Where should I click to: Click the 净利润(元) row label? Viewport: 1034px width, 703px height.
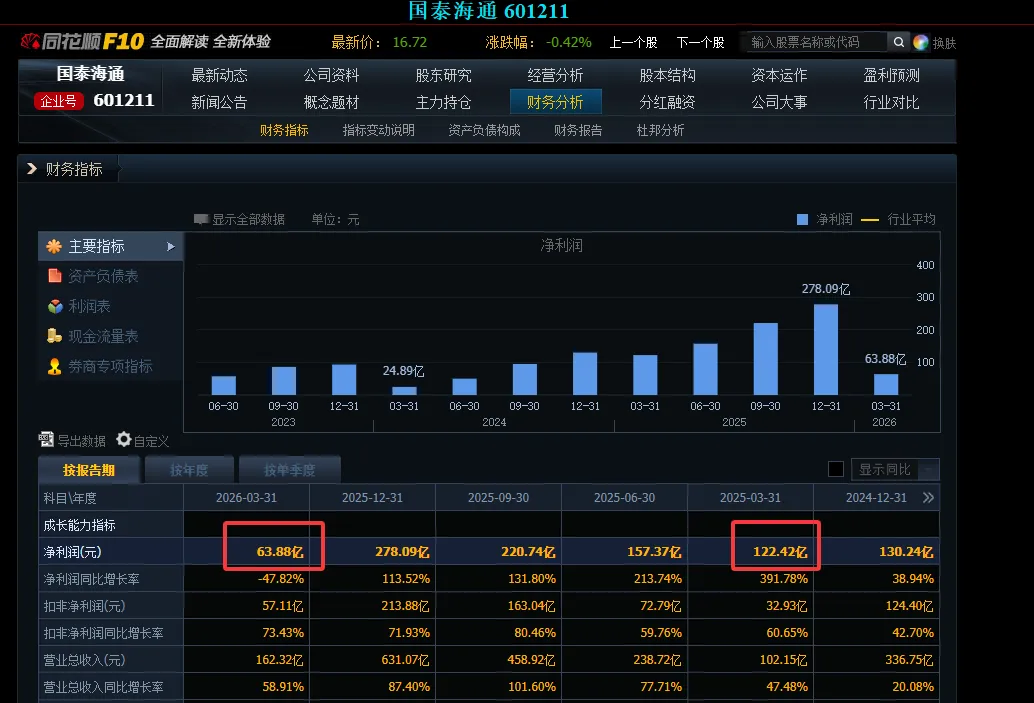73,552
